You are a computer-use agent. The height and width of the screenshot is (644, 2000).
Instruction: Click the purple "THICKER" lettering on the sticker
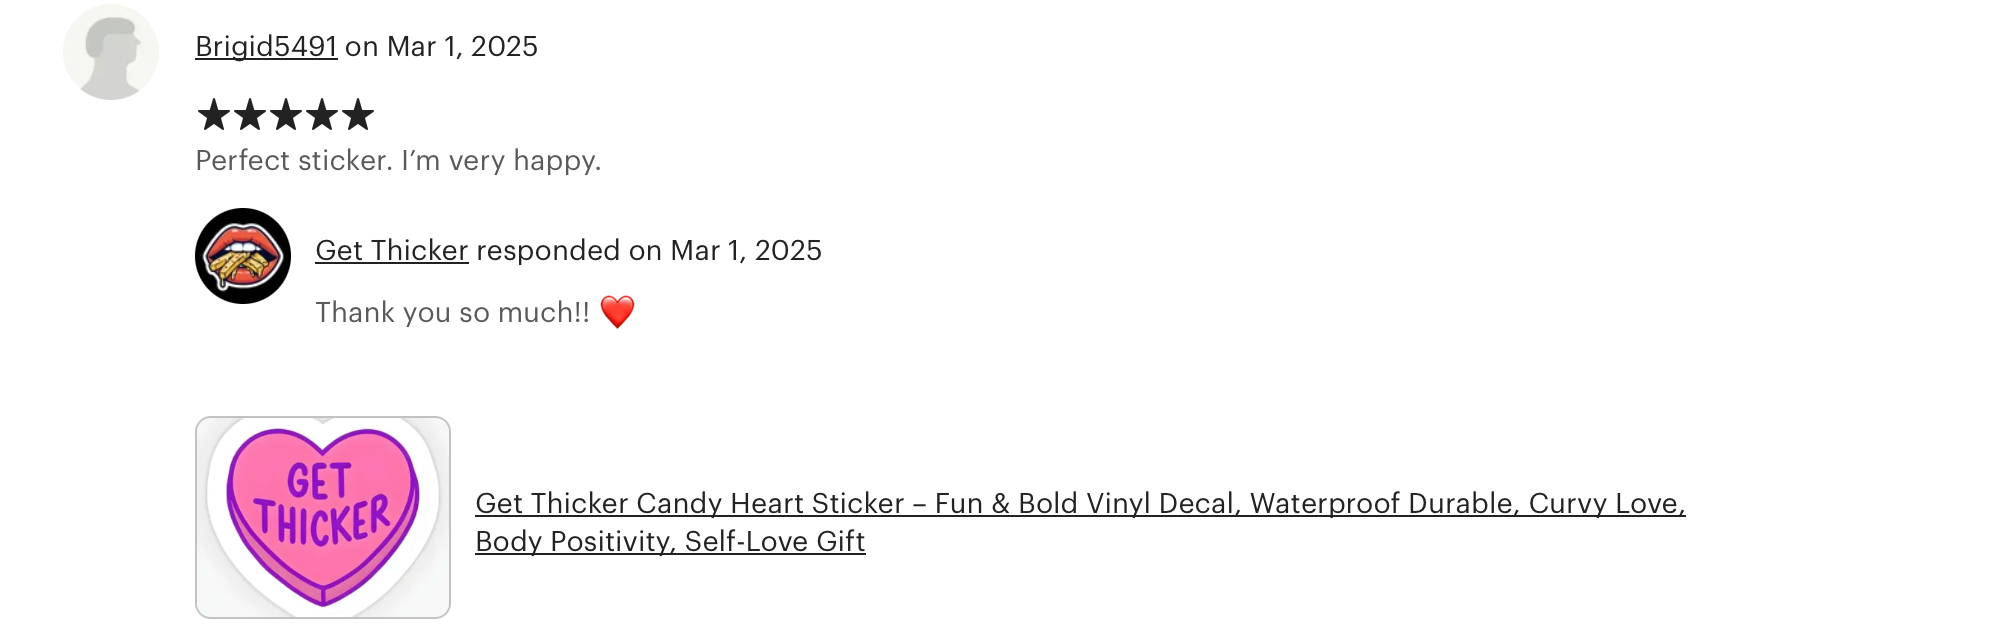pyautogui.click(x=322, y=522)
